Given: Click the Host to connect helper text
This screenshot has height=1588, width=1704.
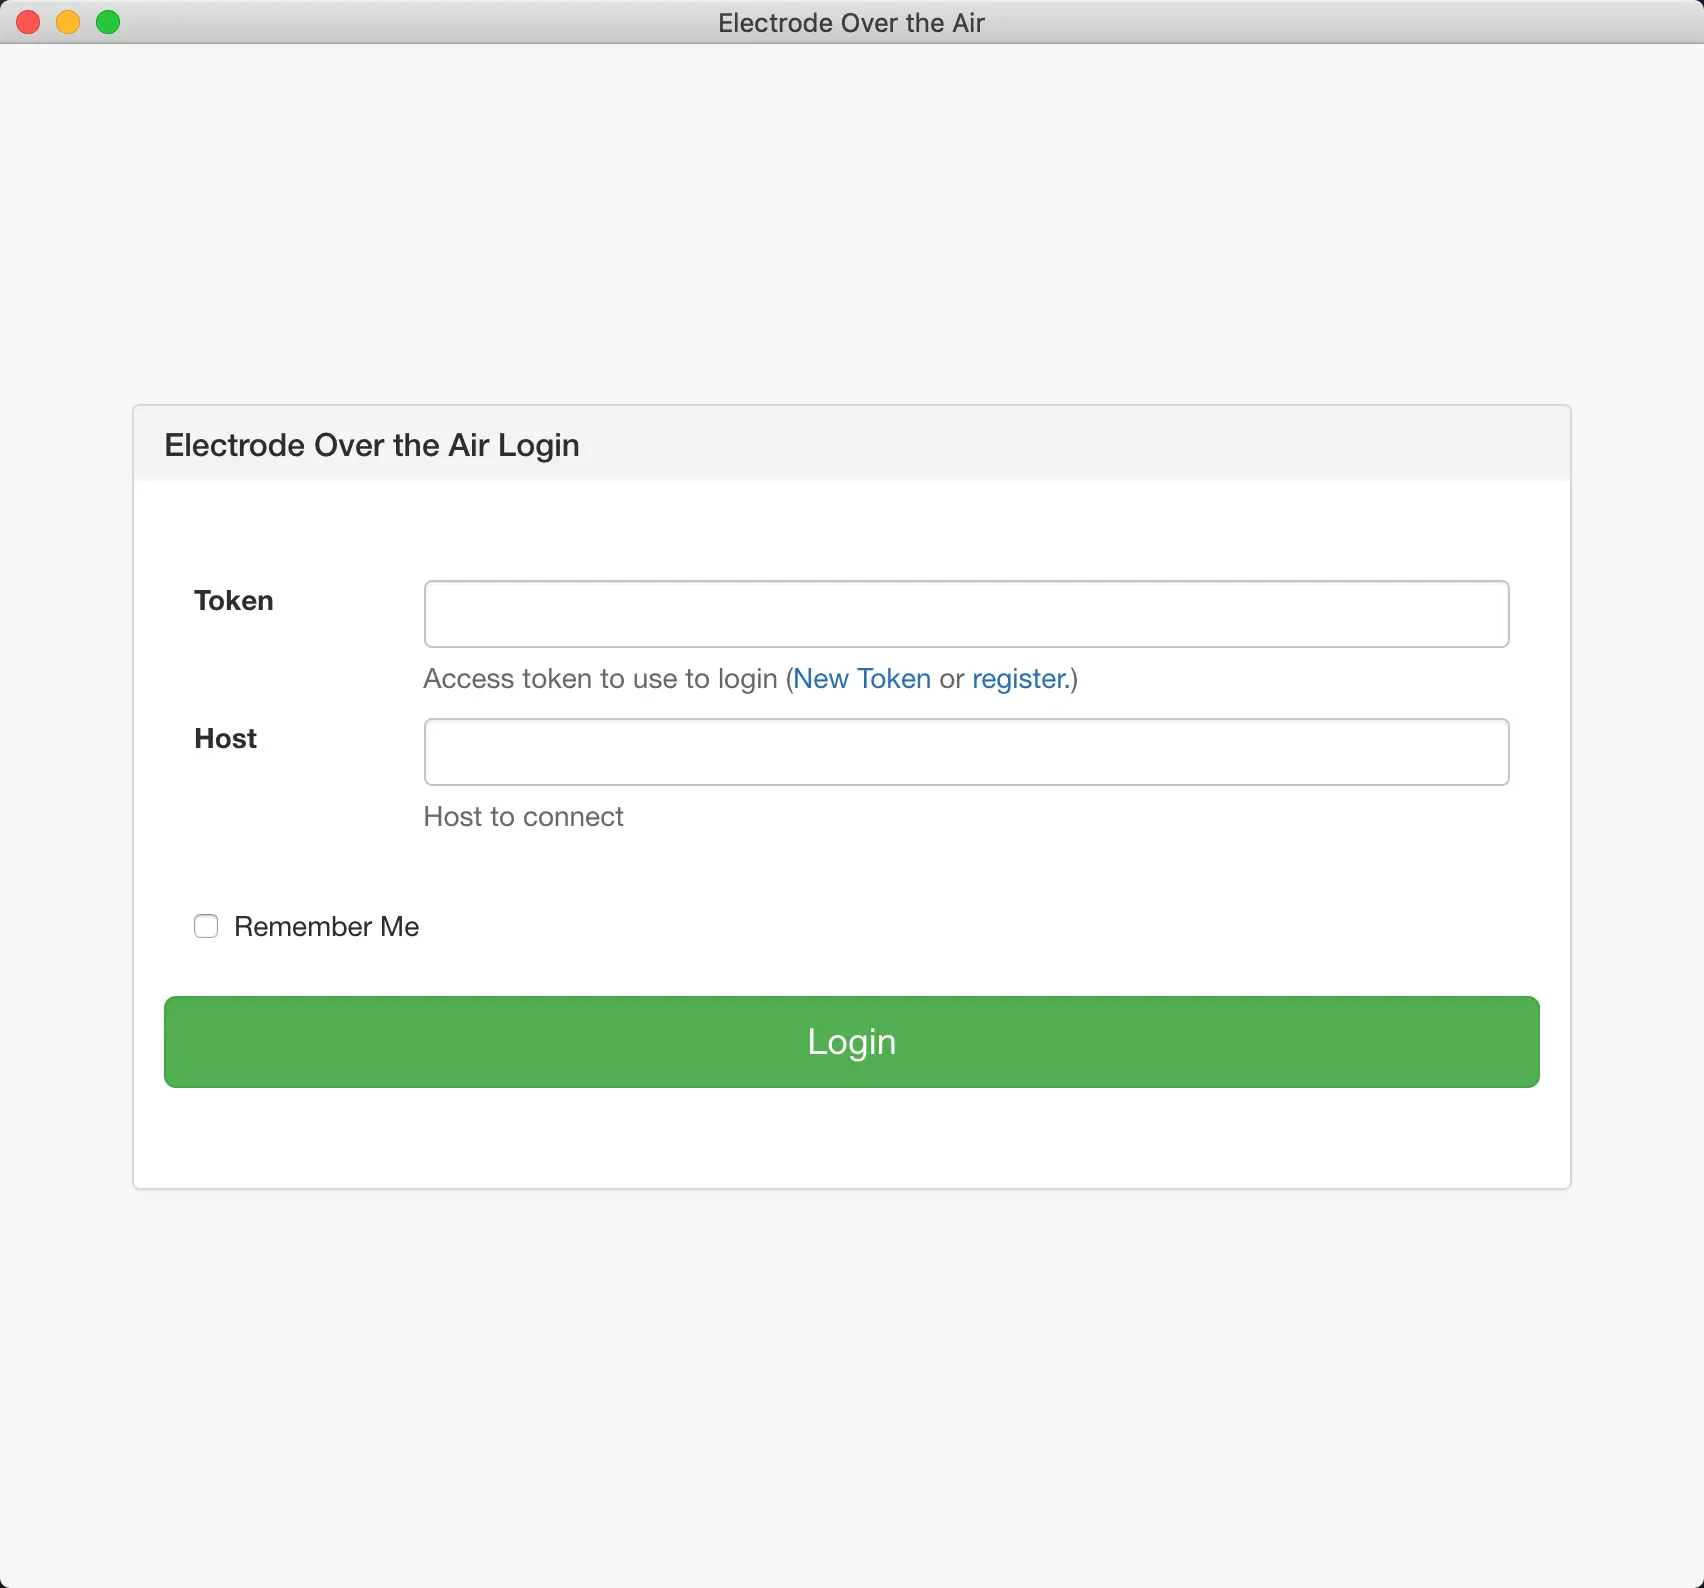Looking at the screenshot, I should tap(523, 817).
